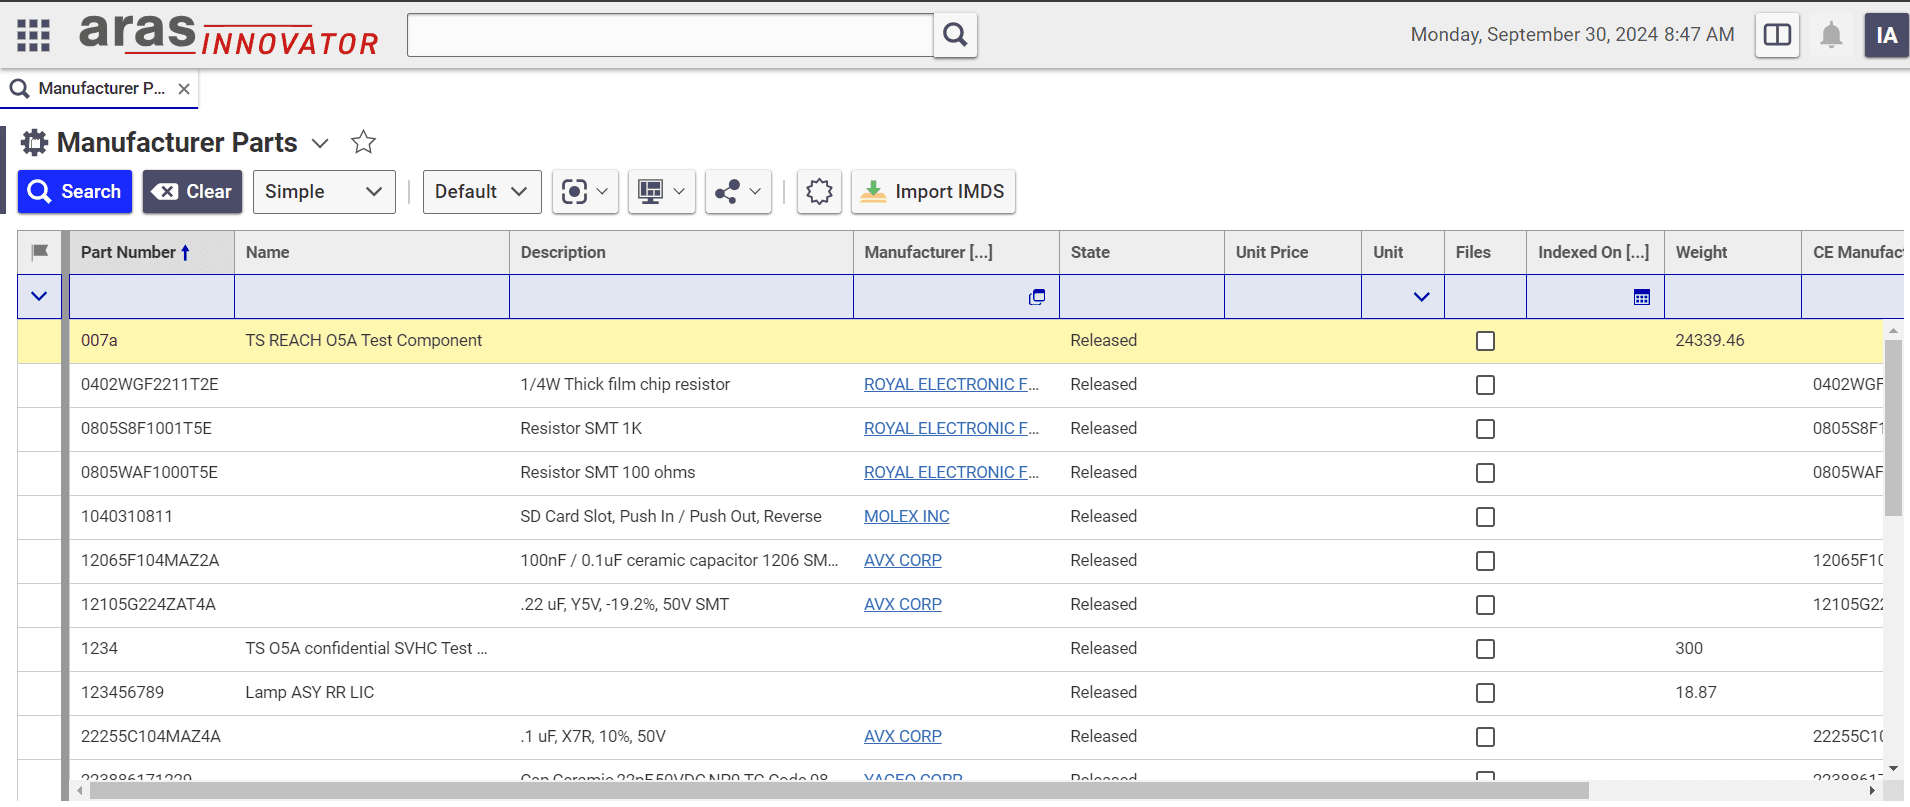Open the Unit filter dropdown arrow
This screenshot has height=807, width=1910.
tap(1421, 297)
